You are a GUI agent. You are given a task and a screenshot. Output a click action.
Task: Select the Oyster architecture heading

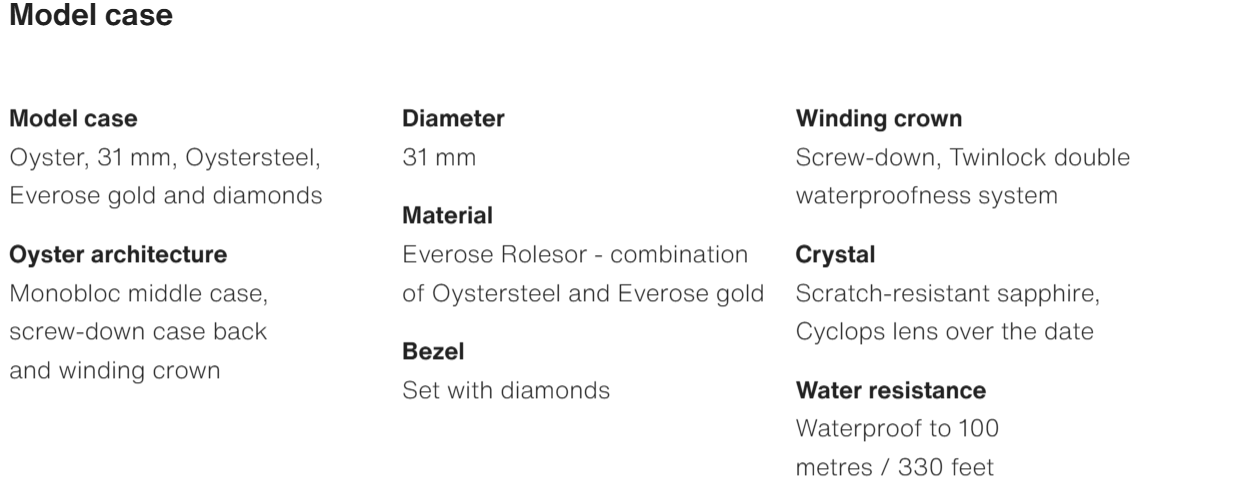click(x=118, y=255)
